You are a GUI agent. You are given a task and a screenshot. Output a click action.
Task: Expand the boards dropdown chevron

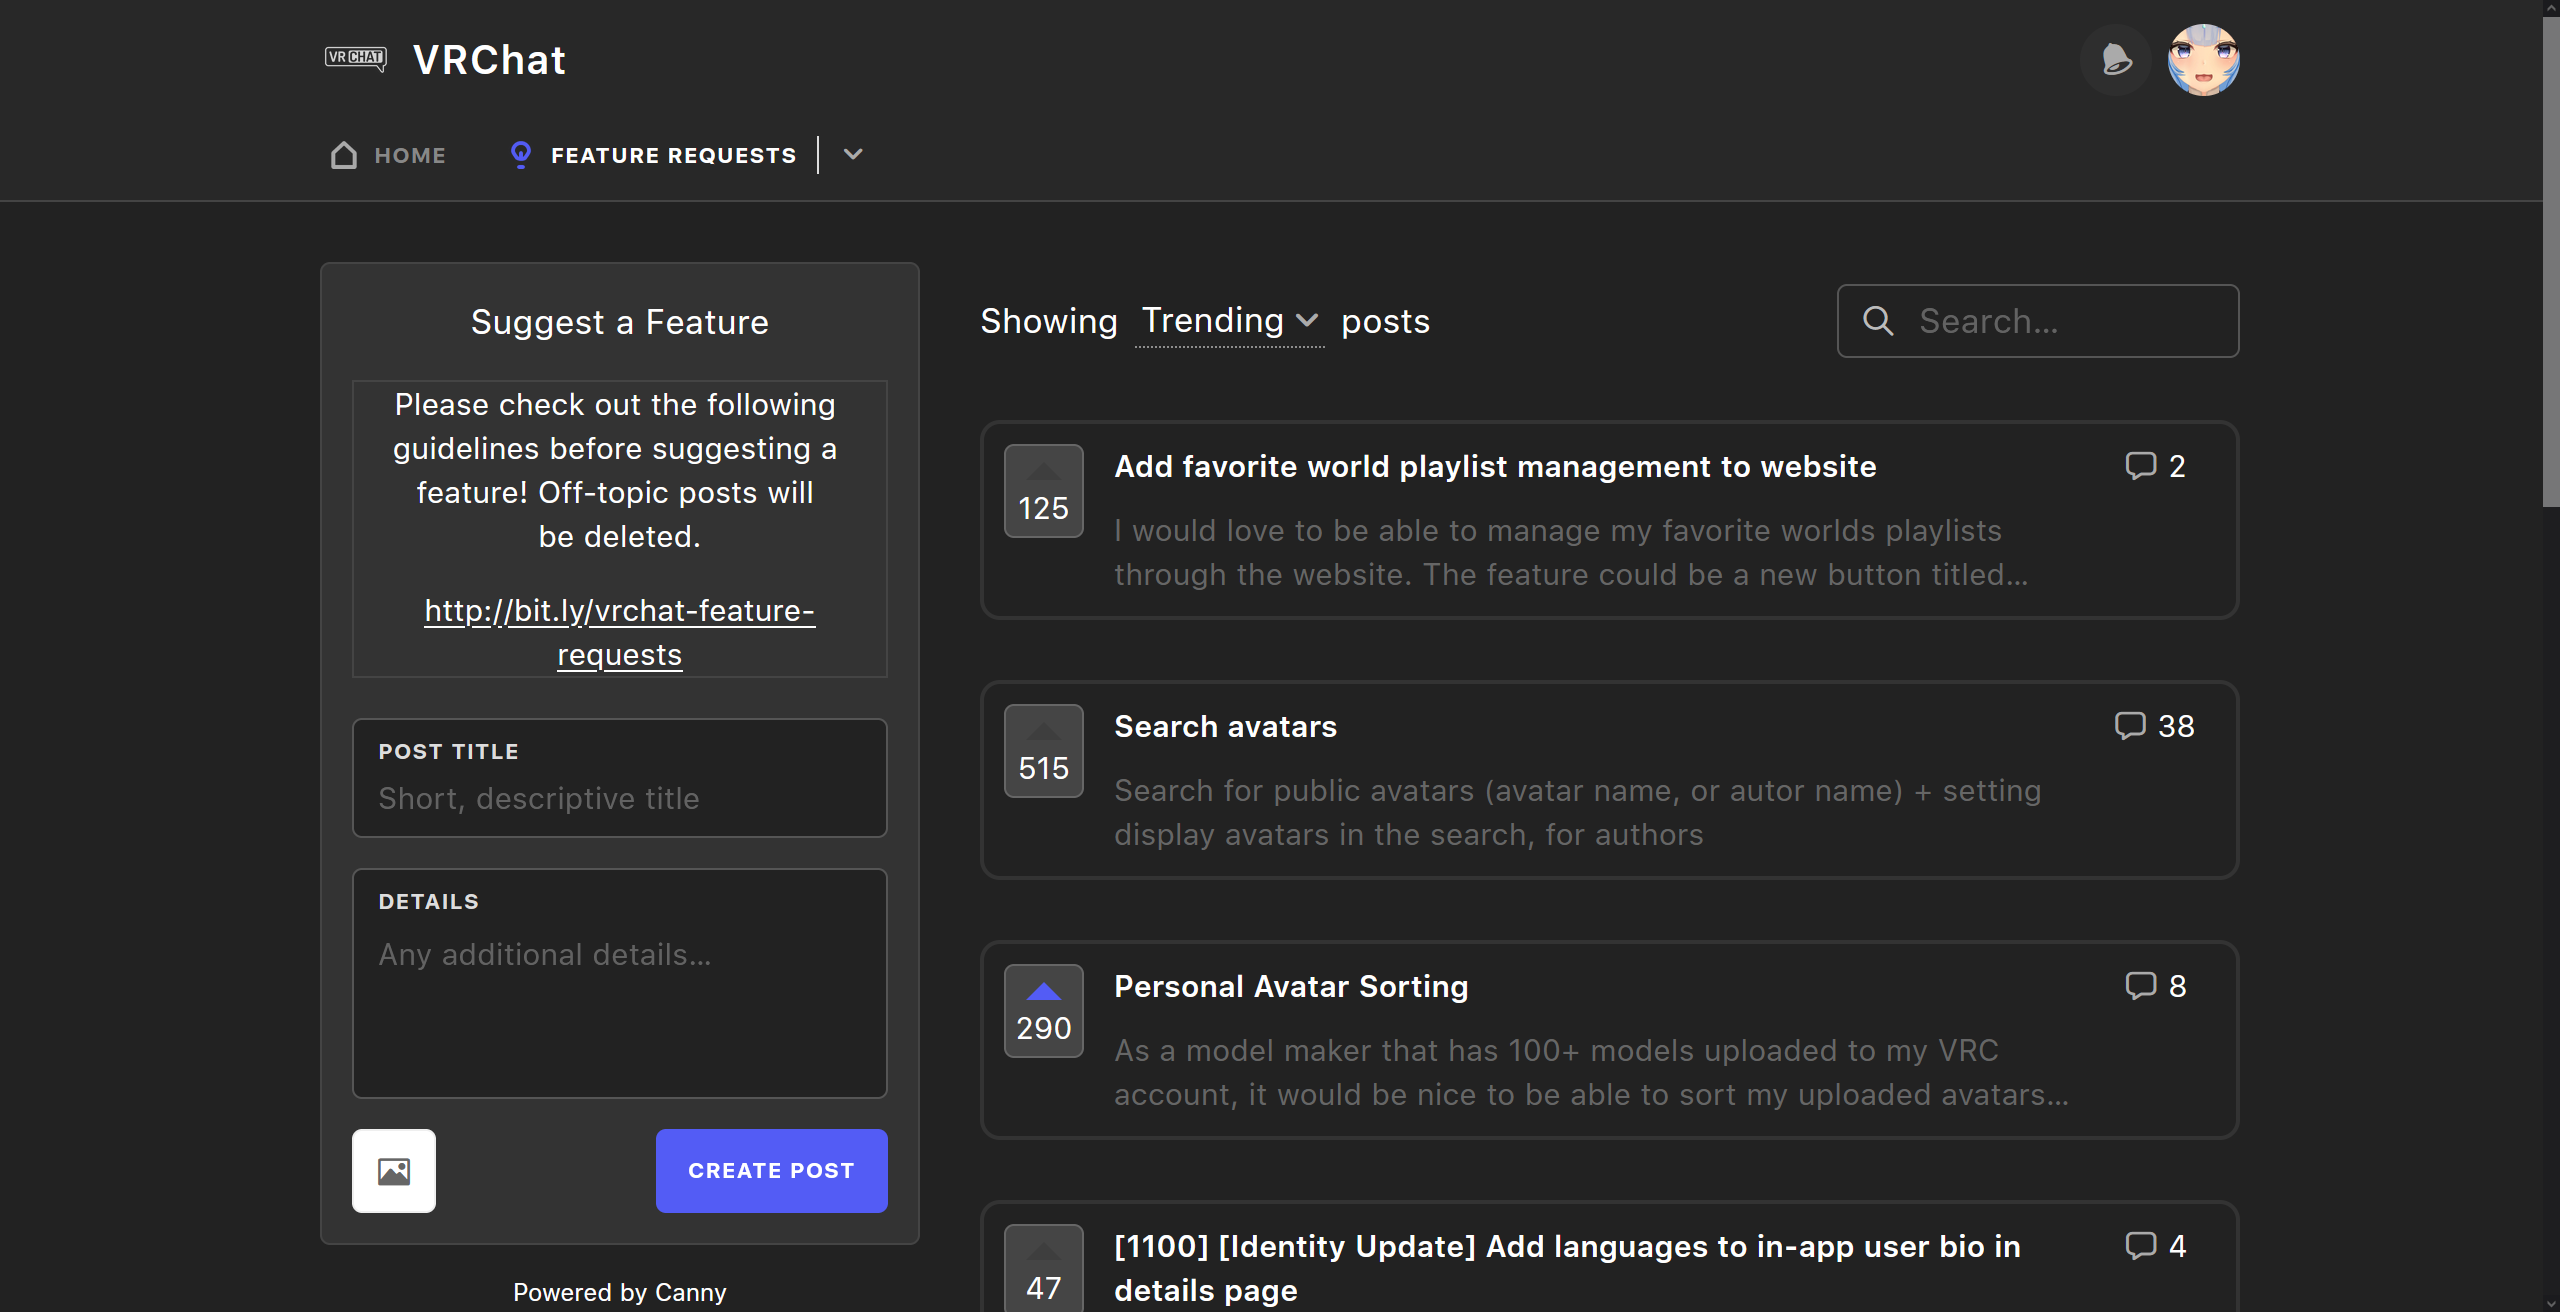(853, 154)
